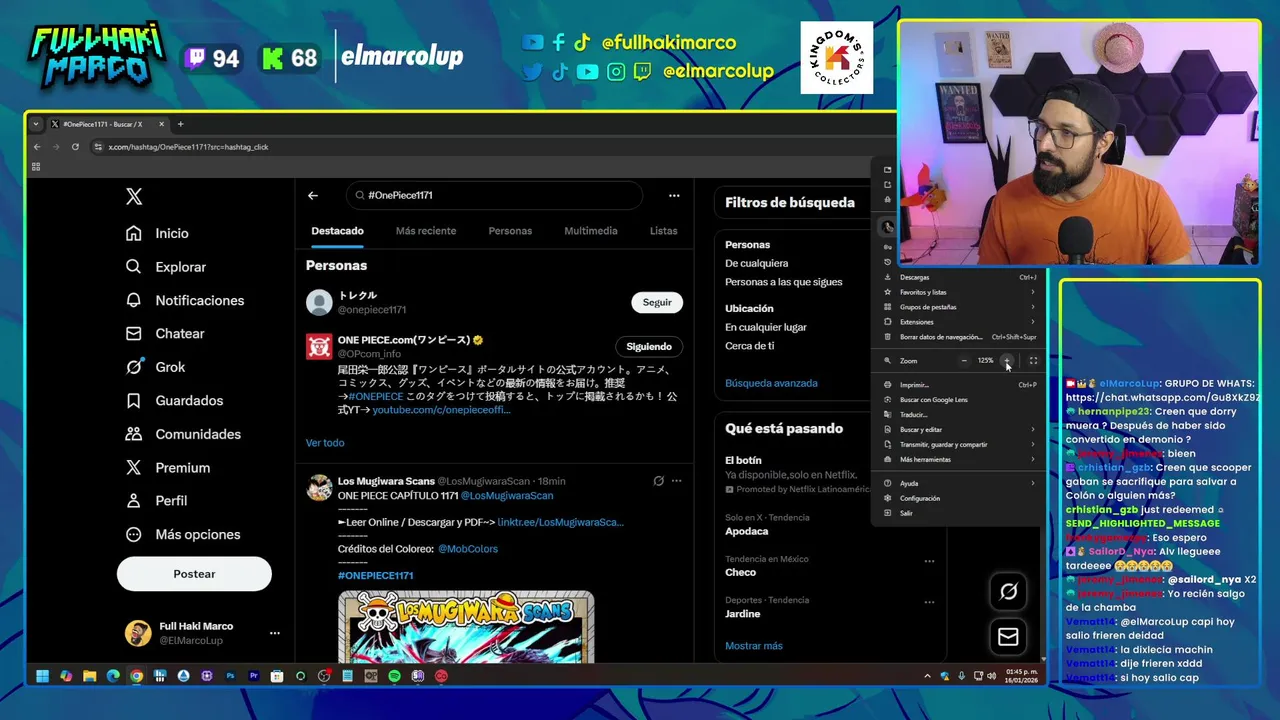This screenshot has height=720, width=1280.
Task: Open Chatear messages section
Action: click(165, 333)
